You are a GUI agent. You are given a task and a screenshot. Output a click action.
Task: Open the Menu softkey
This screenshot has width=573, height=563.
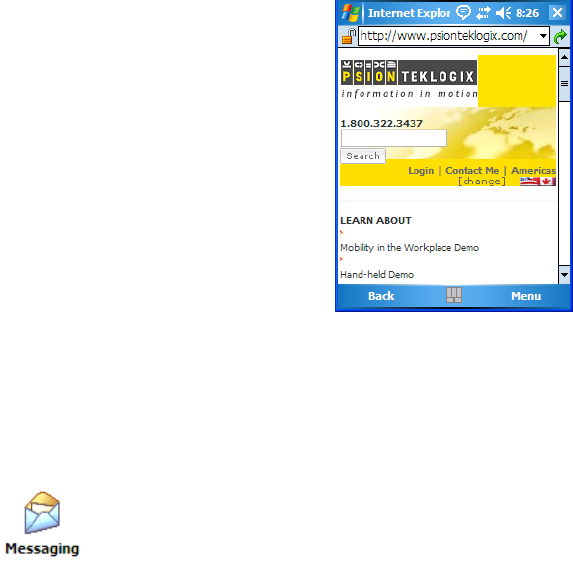(x=526, y=296)
